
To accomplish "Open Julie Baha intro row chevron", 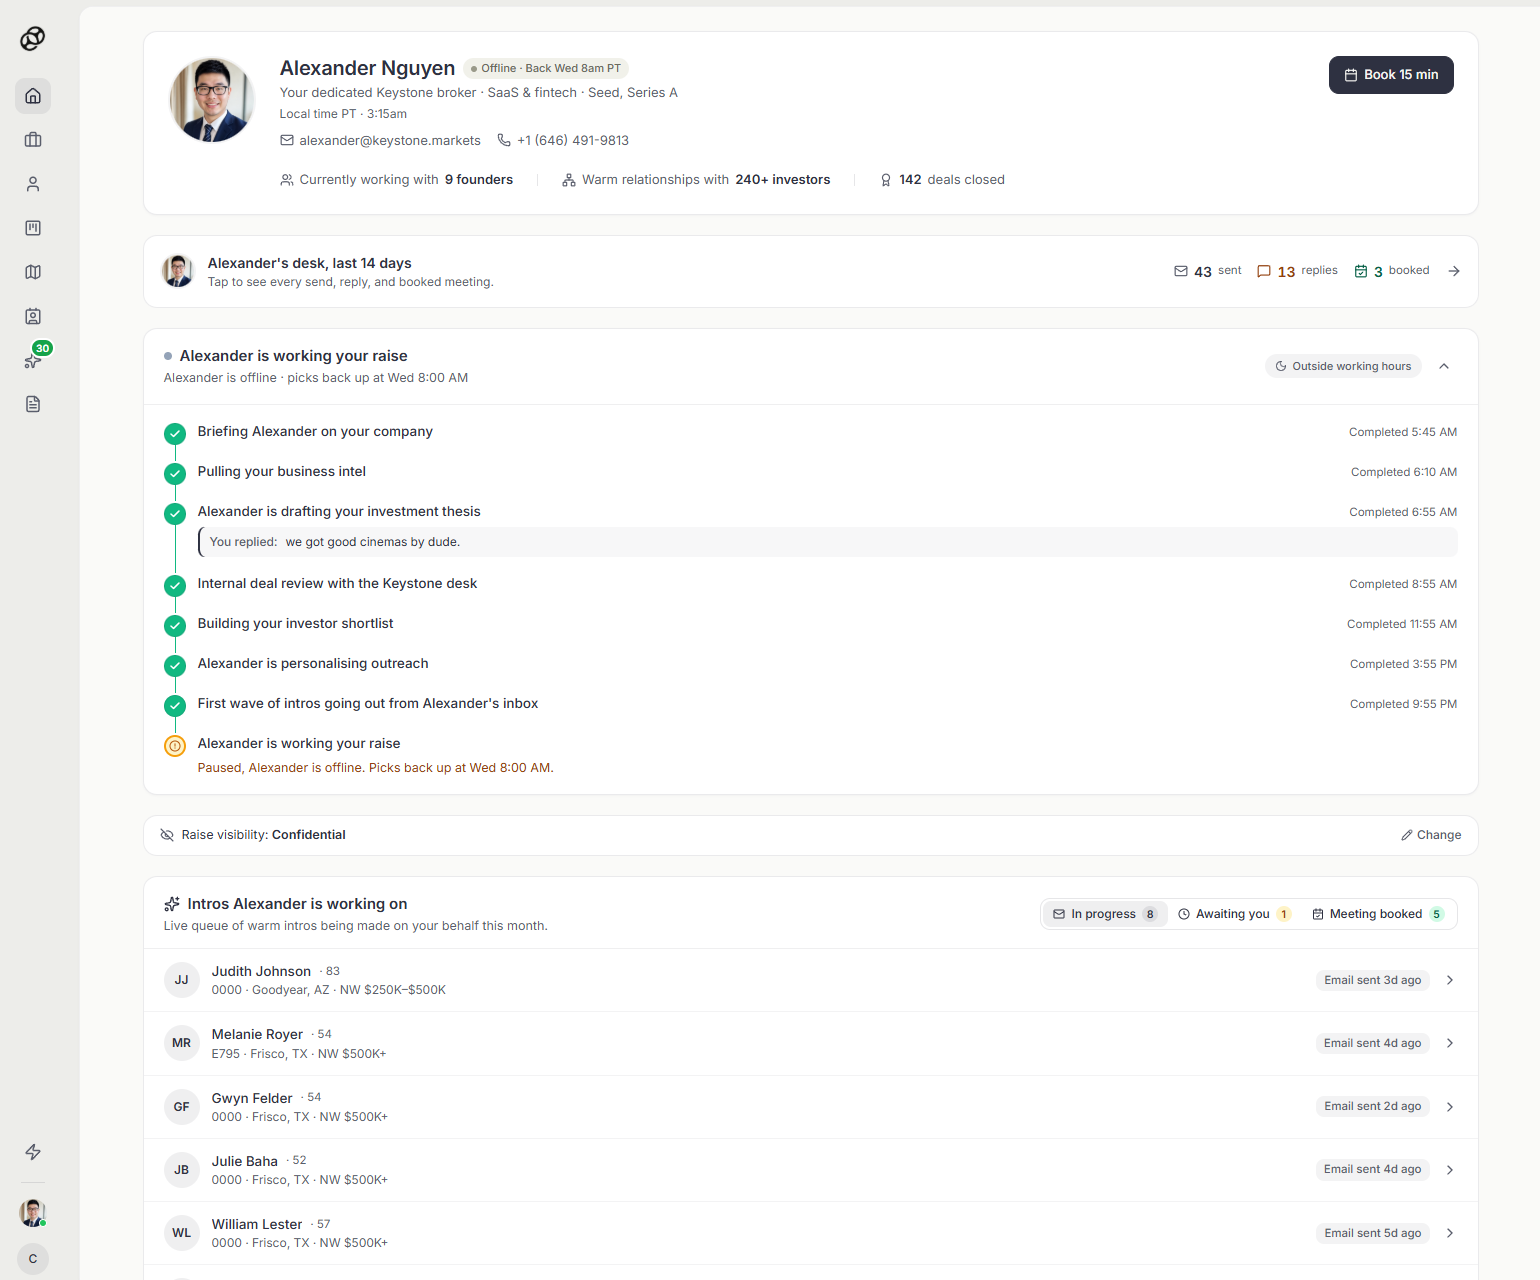I will [1450, 1169].
